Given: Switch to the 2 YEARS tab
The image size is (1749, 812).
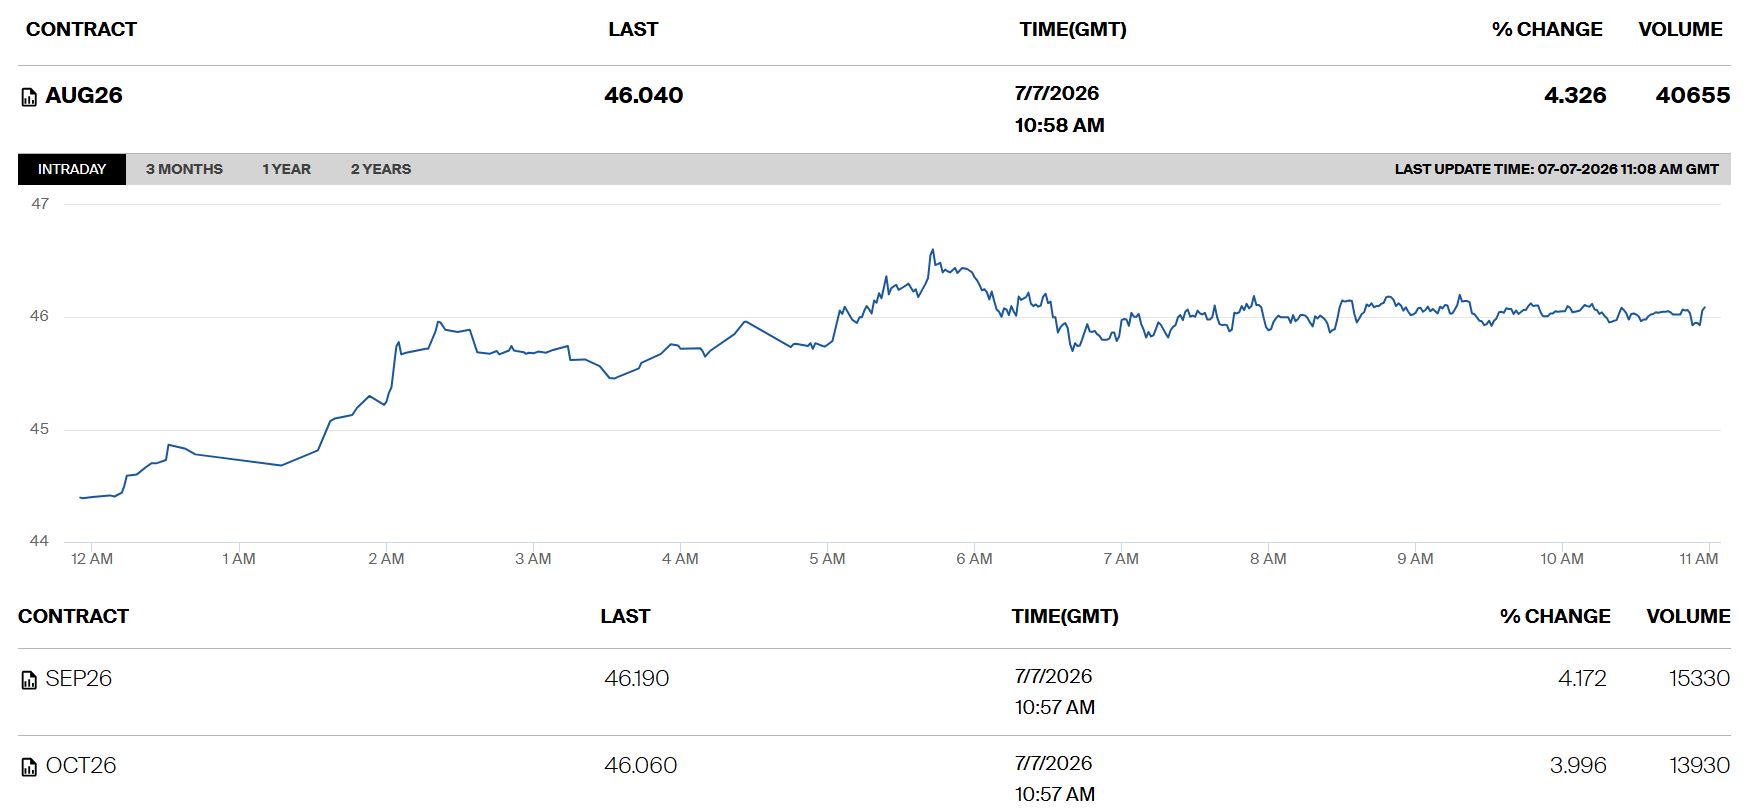Looking at the screenshot, I should (381, 169).
